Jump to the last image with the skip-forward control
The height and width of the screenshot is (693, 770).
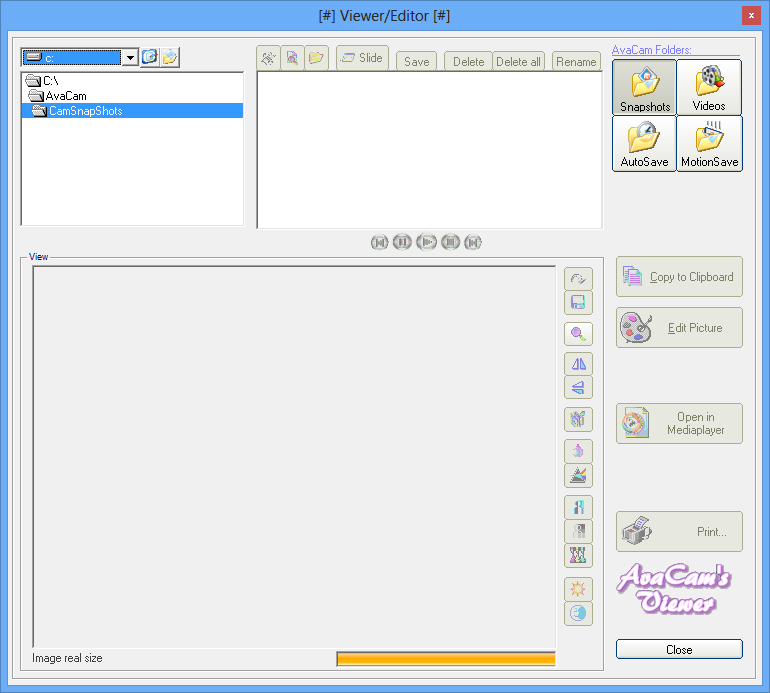coord(473,242)
